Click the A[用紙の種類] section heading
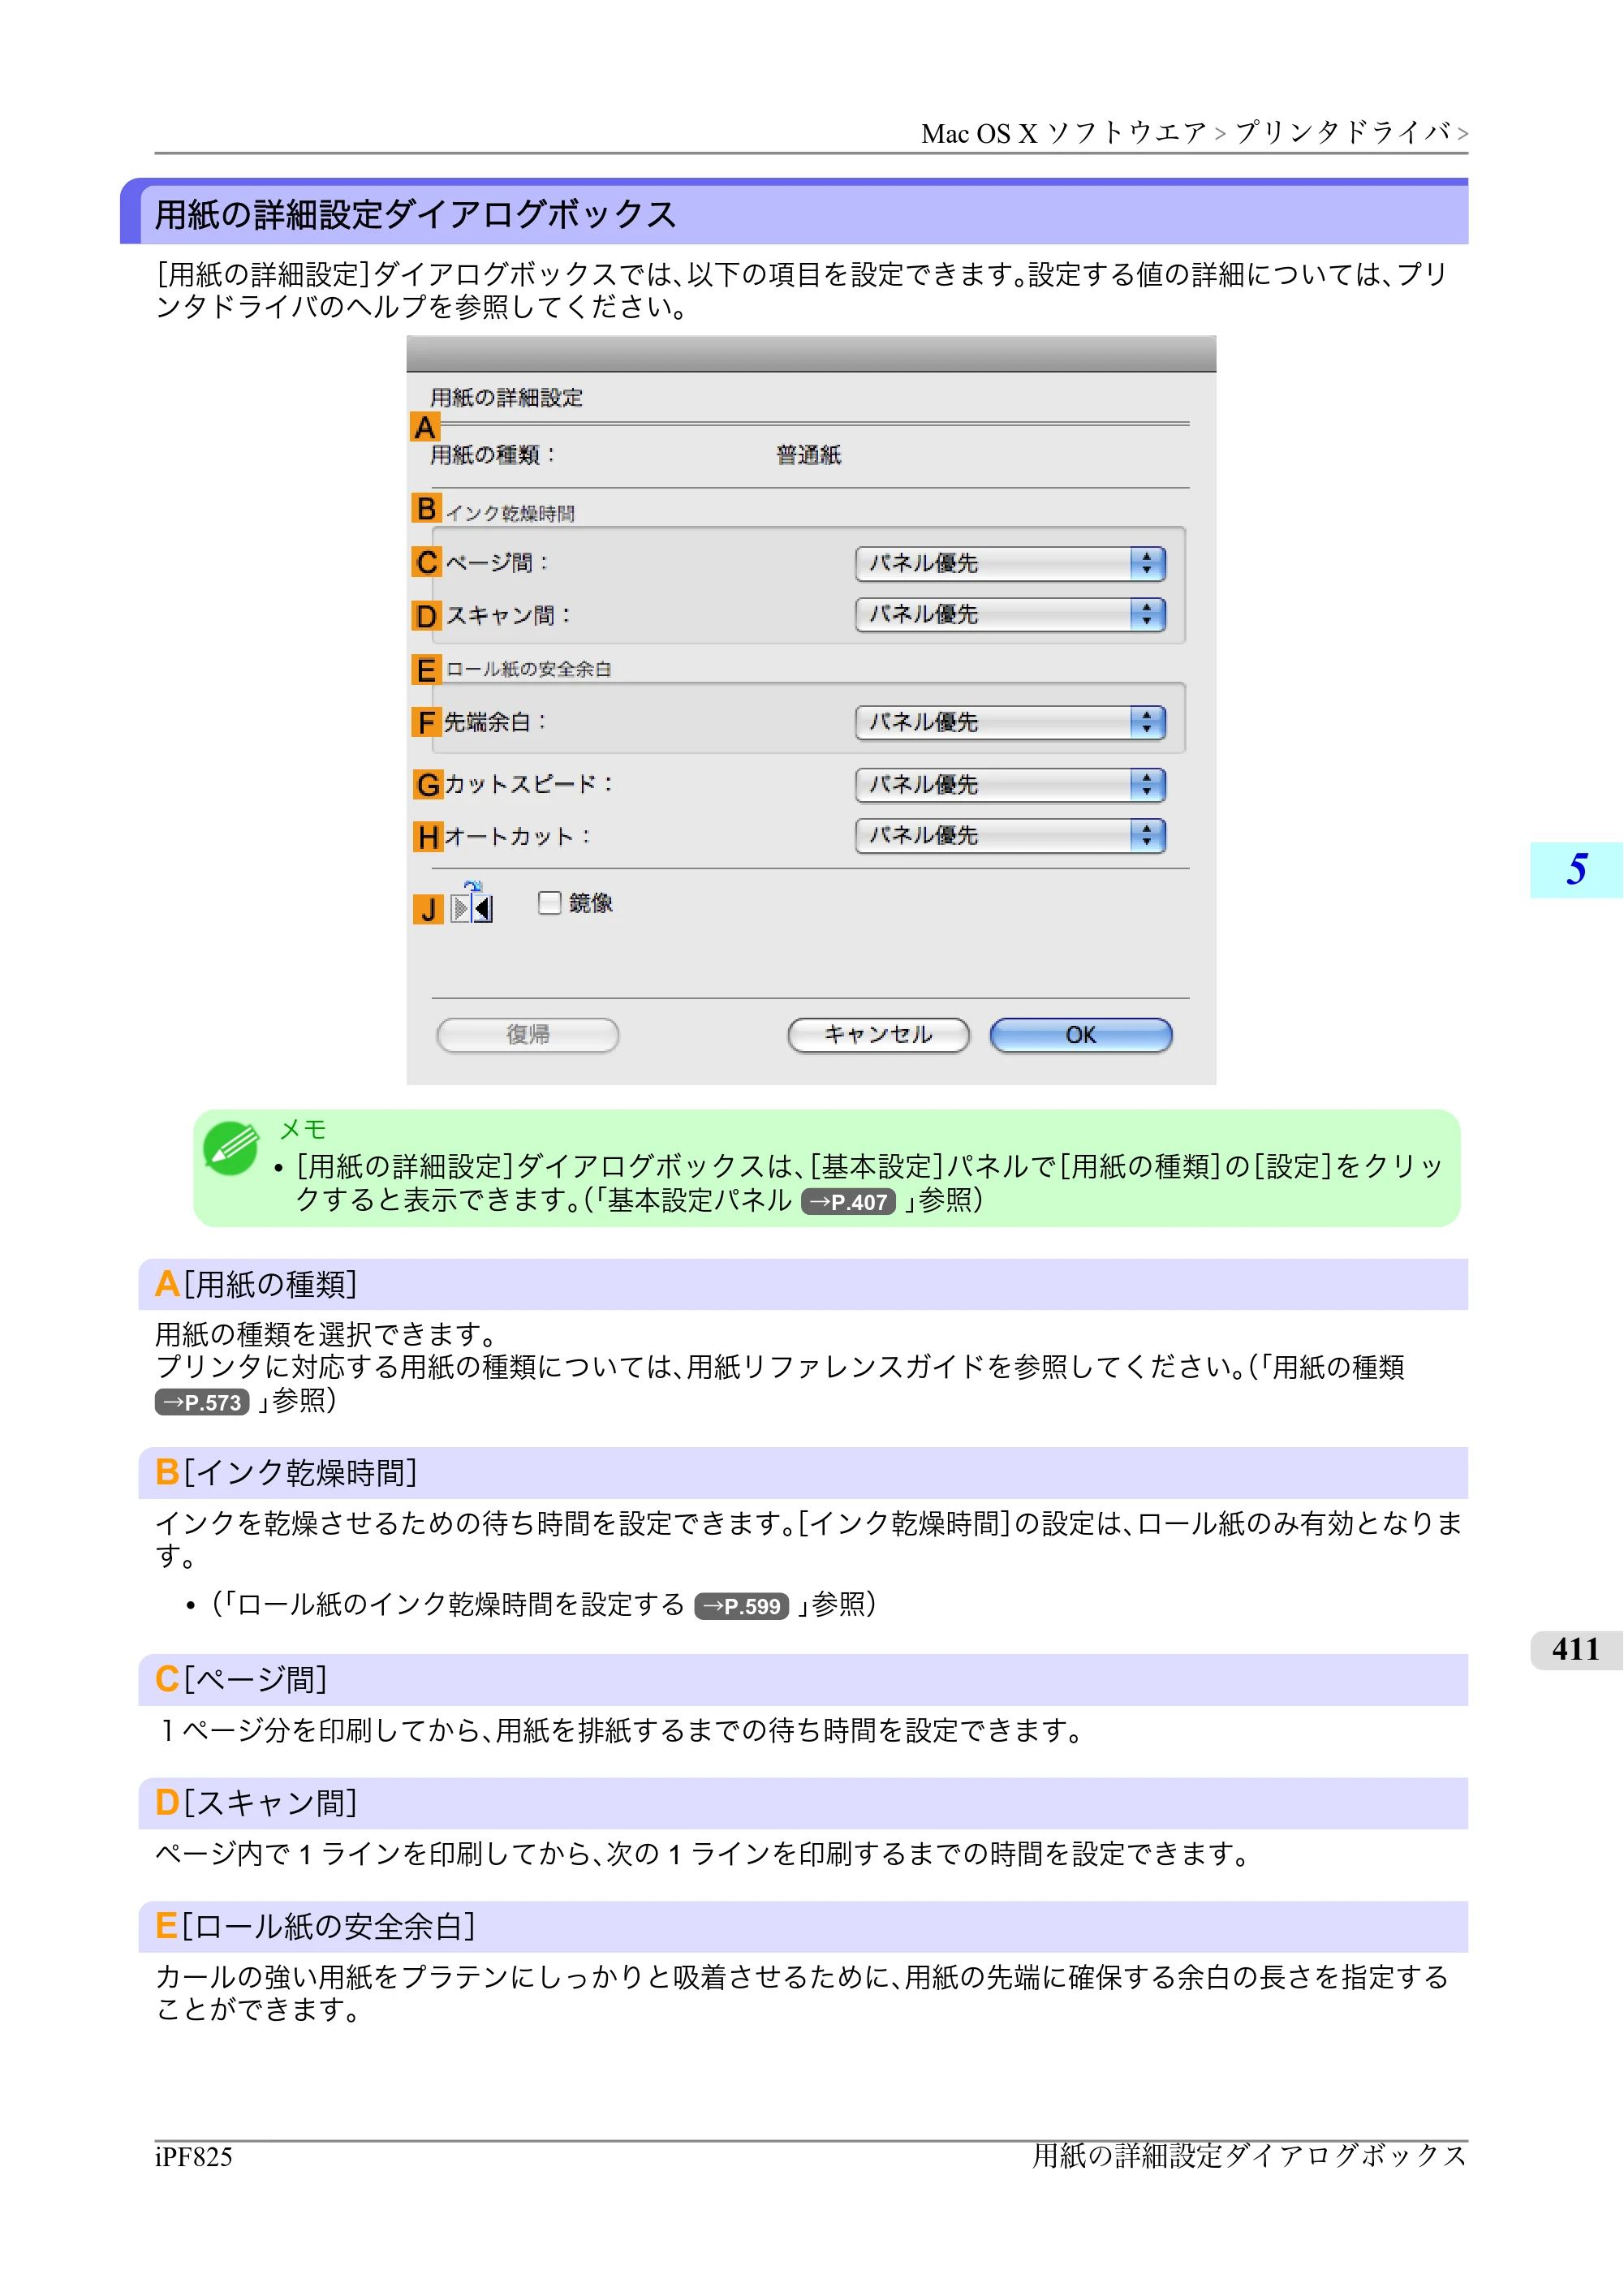 point(803,1284)
